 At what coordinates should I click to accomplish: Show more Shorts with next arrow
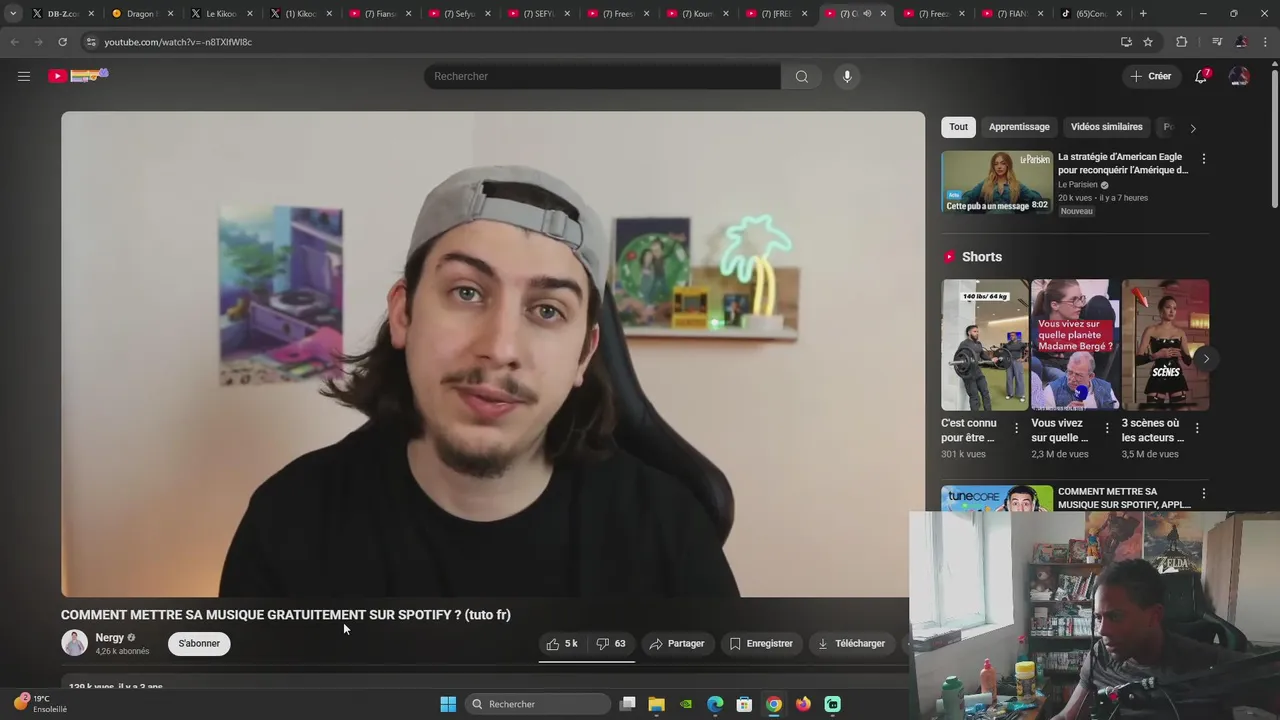pos(1206,358)
